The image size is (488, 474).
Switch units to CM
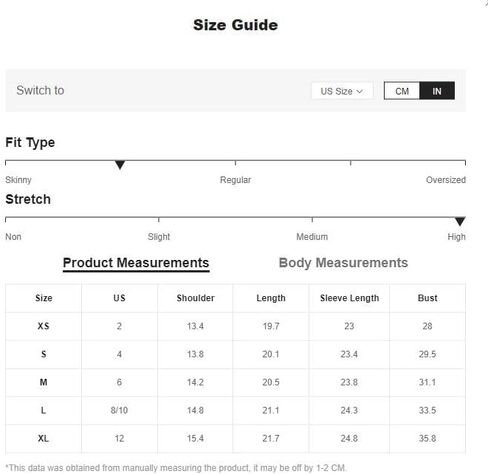pos(402,91)
